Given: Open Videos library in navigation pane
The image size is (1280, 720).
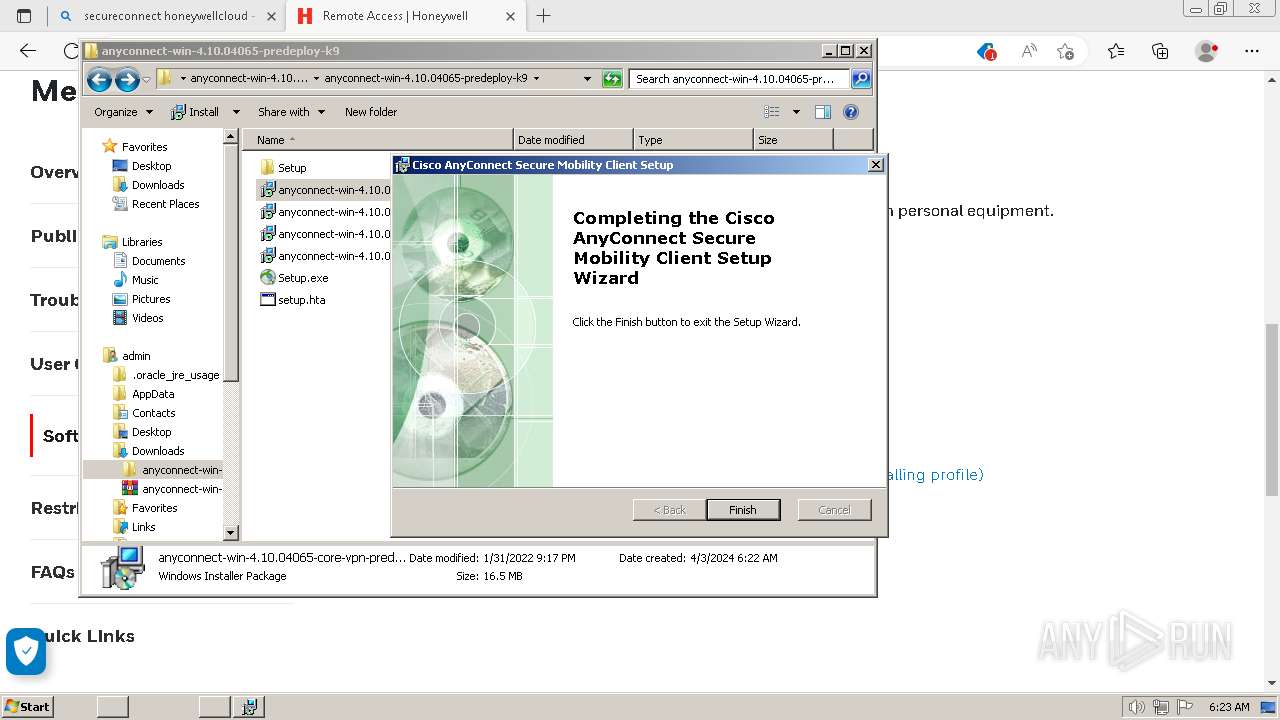Looking at the screenshot, I should (147, 318).
